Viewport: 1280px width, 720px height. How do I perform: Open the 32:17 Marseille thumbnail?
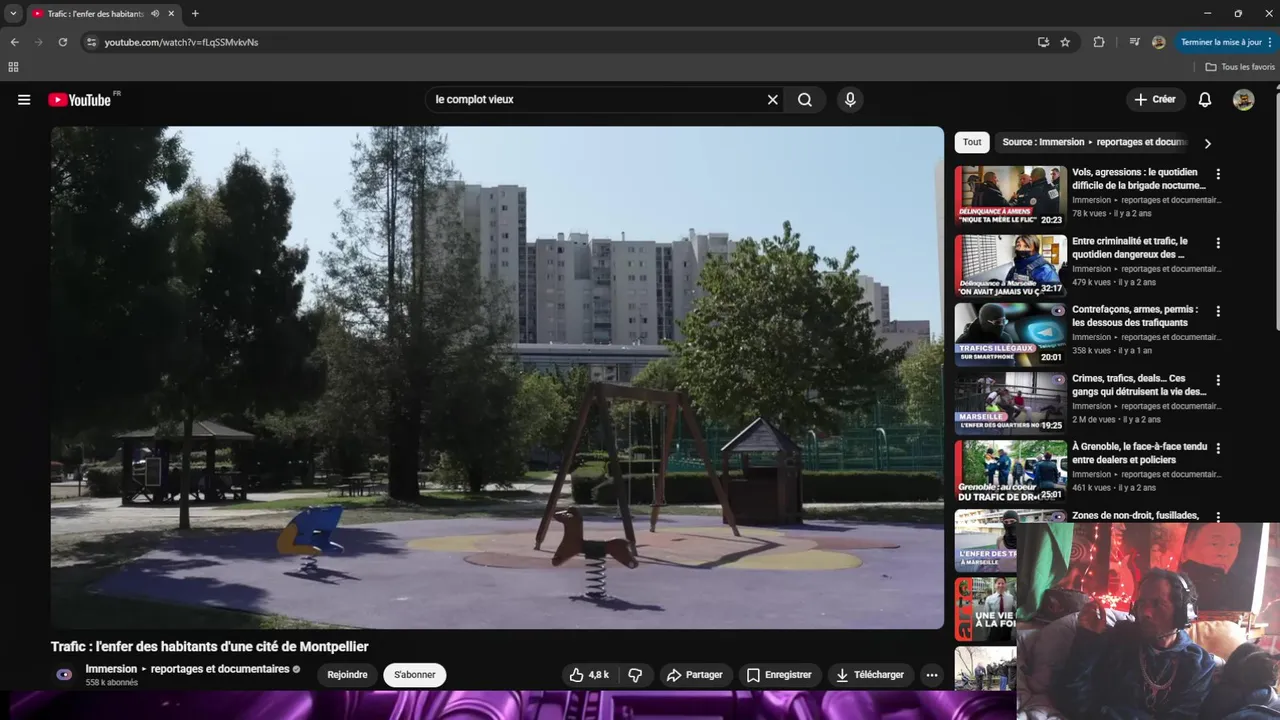tap(1010, 266)
